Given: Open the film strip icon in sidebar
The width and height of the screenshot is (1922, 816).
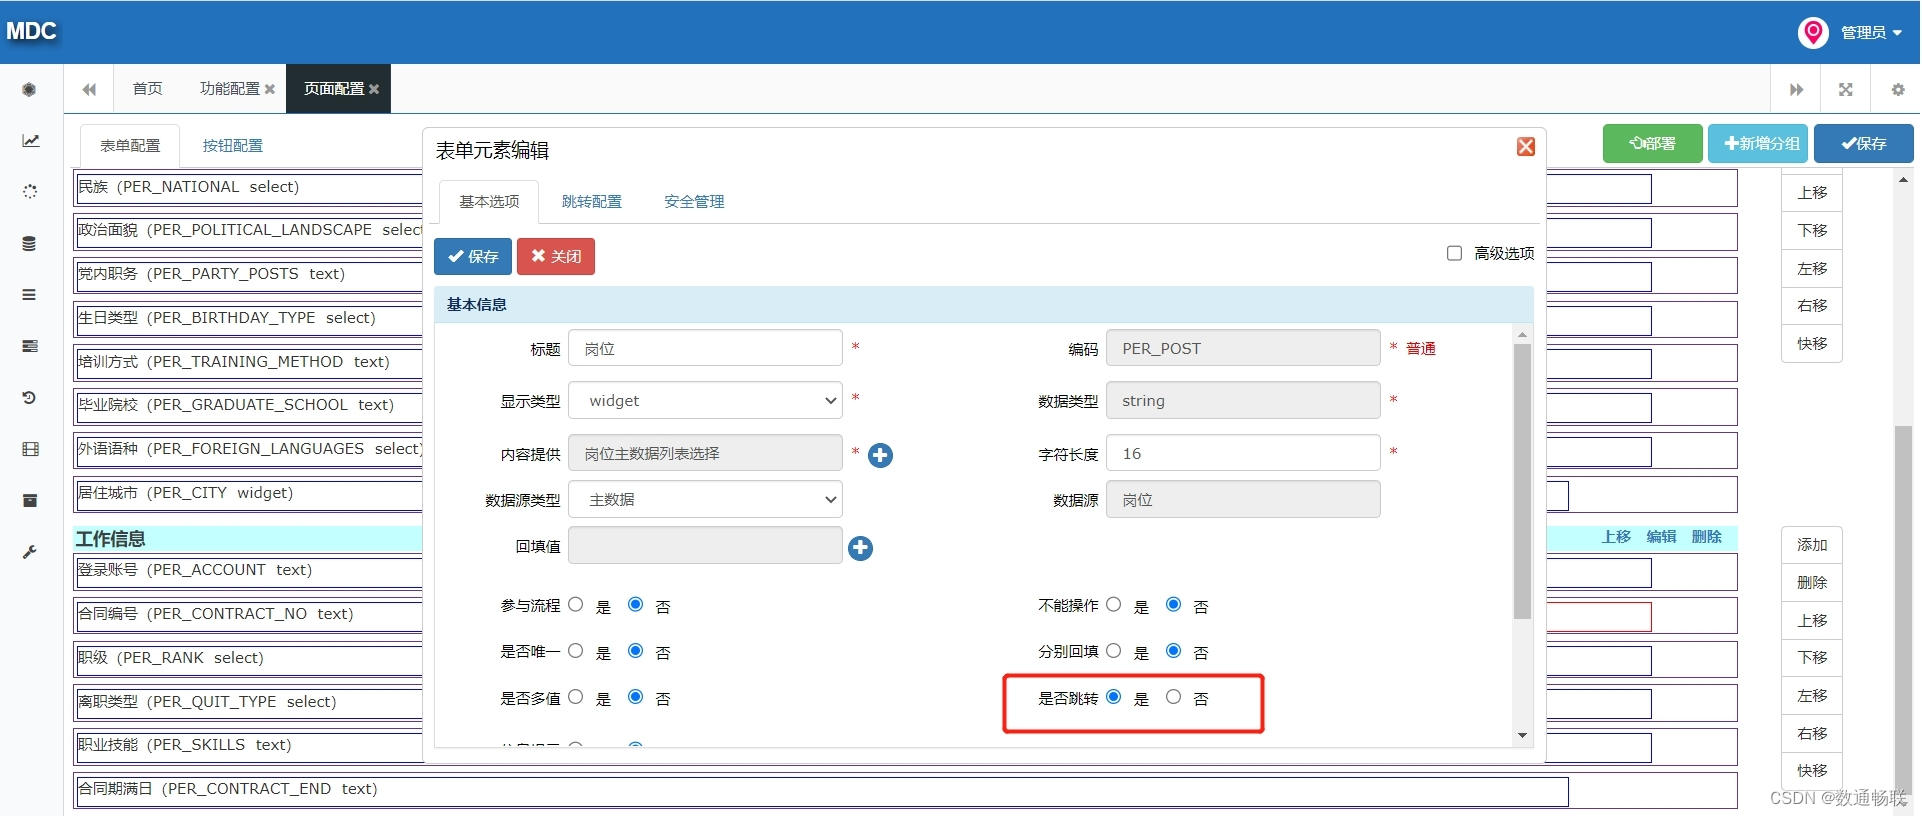Looking at the screenshot, I should pos(30,449).
